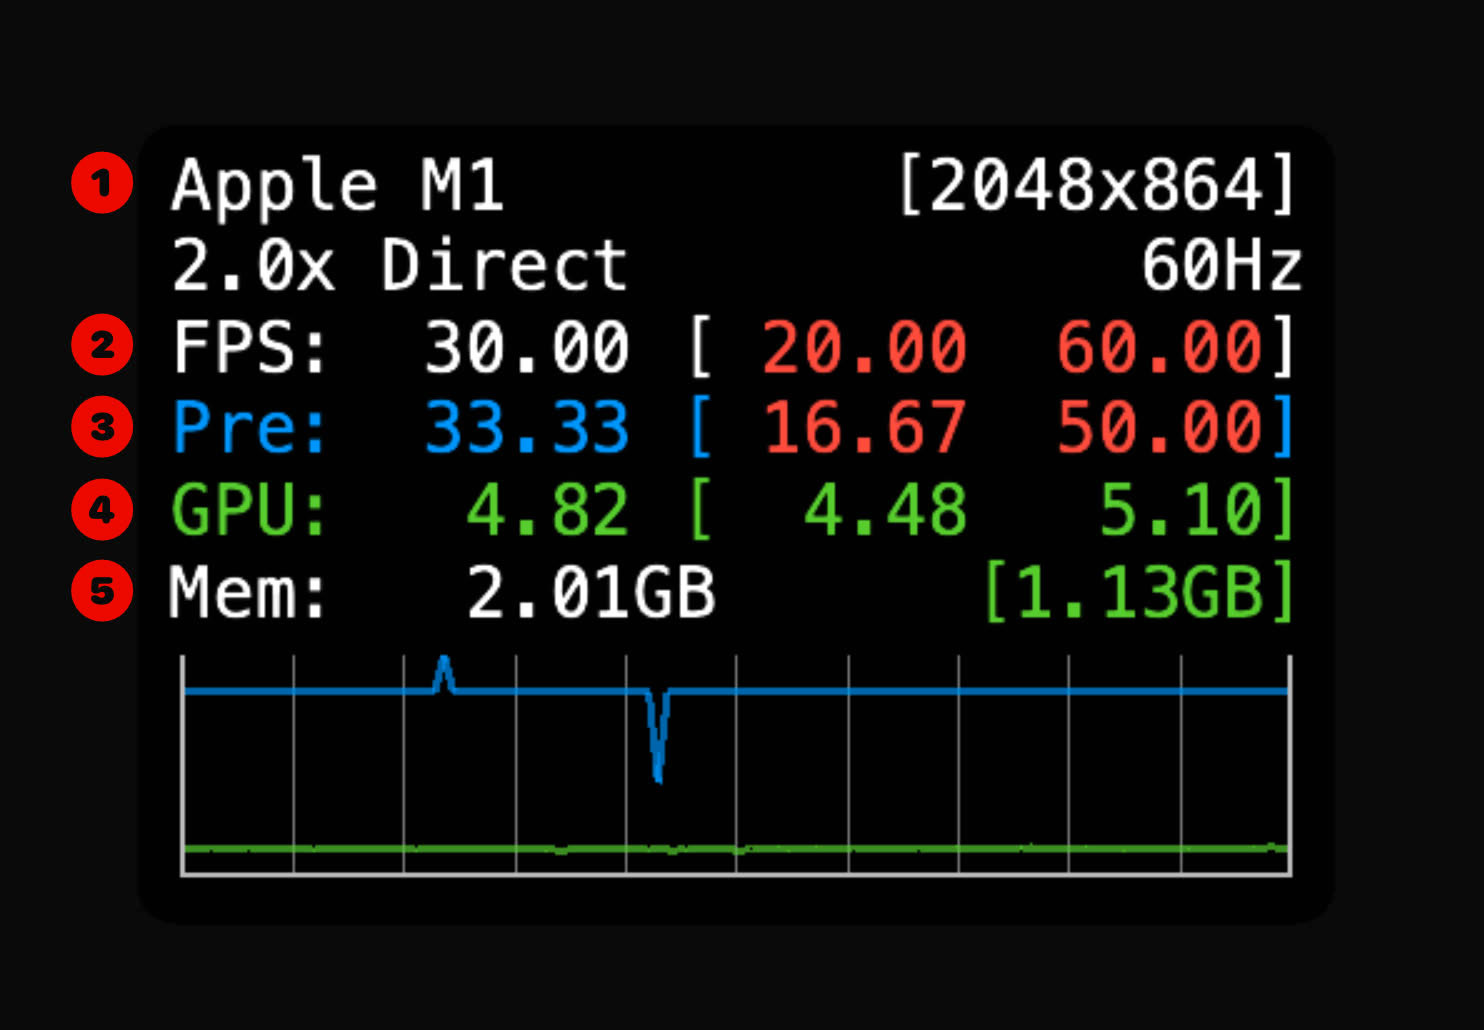Viewport: 1484px width, 1030px height.
Task: Click the green "[1.13GB]" memory value
Action: click(x=1140, y=592)
